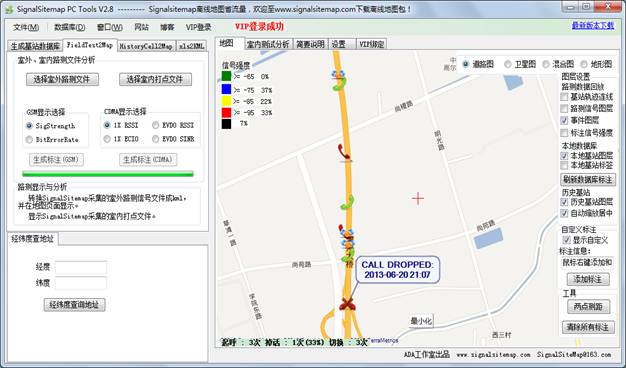Toggle 自动缩放居中 checkbox

click(x=565, y=213)
